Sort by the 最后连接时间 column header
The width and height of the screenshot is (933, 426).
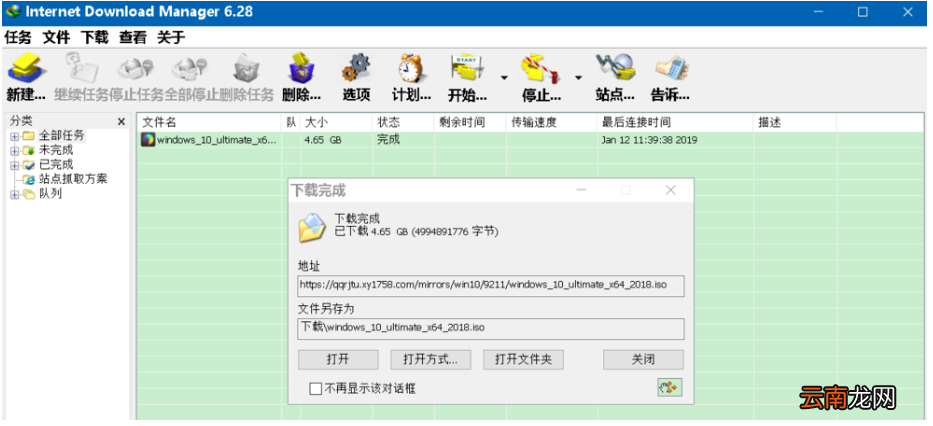pyautogui.click(x=675, y=123)
